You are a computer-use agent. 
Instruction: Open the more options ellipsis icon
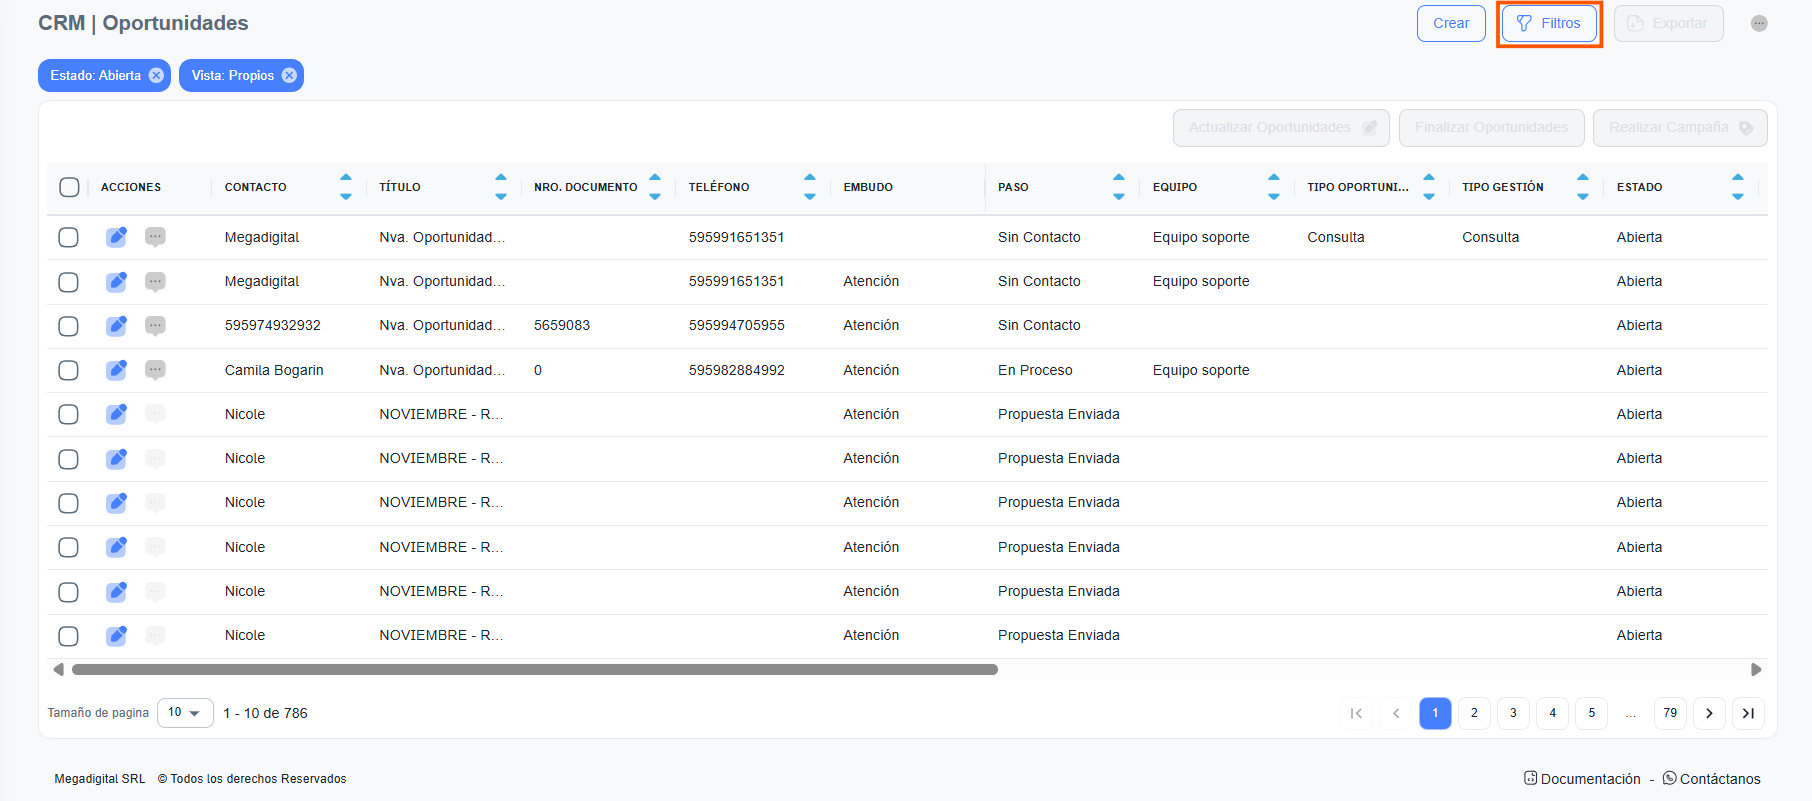pyautogui.click(x=1758, y=23)
